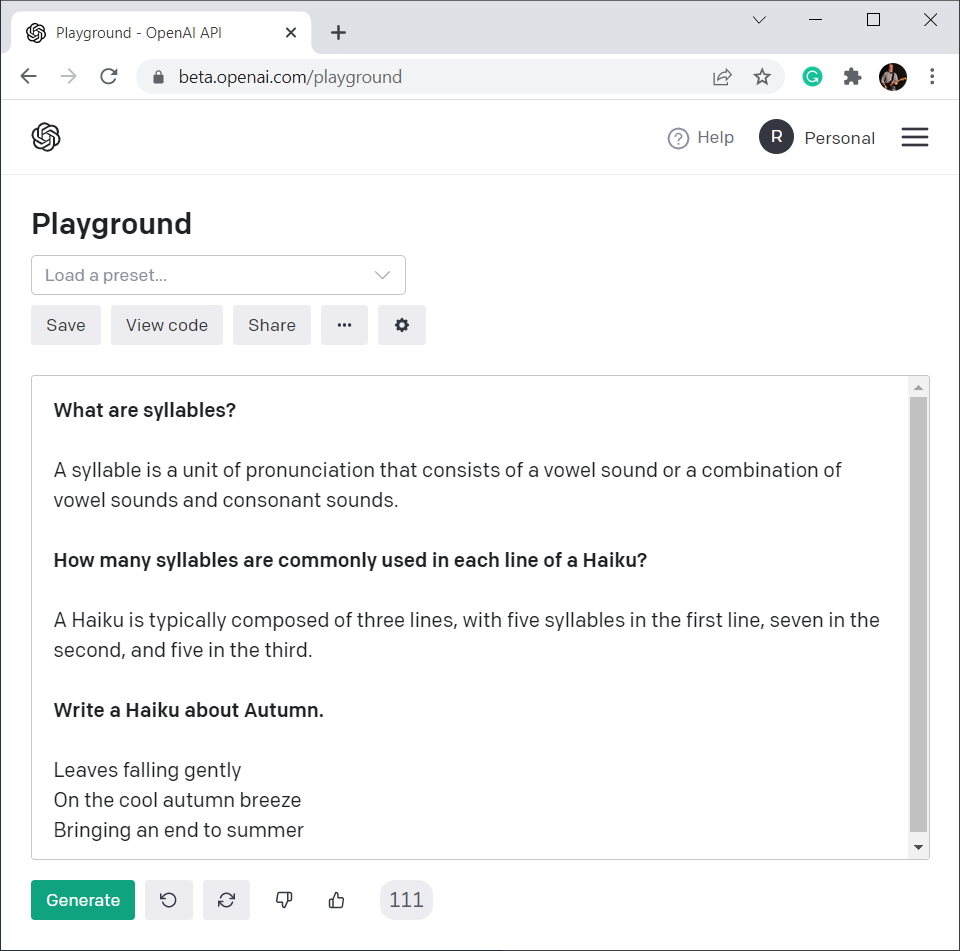This screenshot has width=960, height=951.
Task: Give thumbs up feedback
Action: [336, 900]
